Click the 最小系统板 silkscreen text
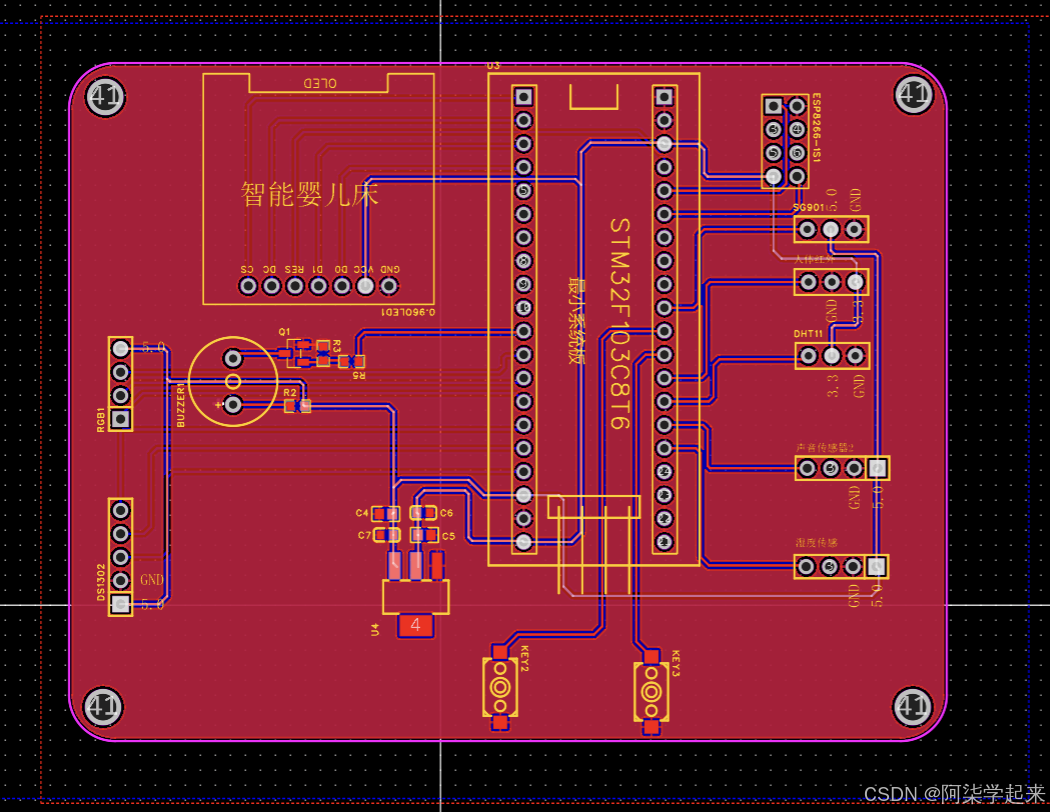The height and width of the screenshot is (812, 1050). [x=576, y=321]
